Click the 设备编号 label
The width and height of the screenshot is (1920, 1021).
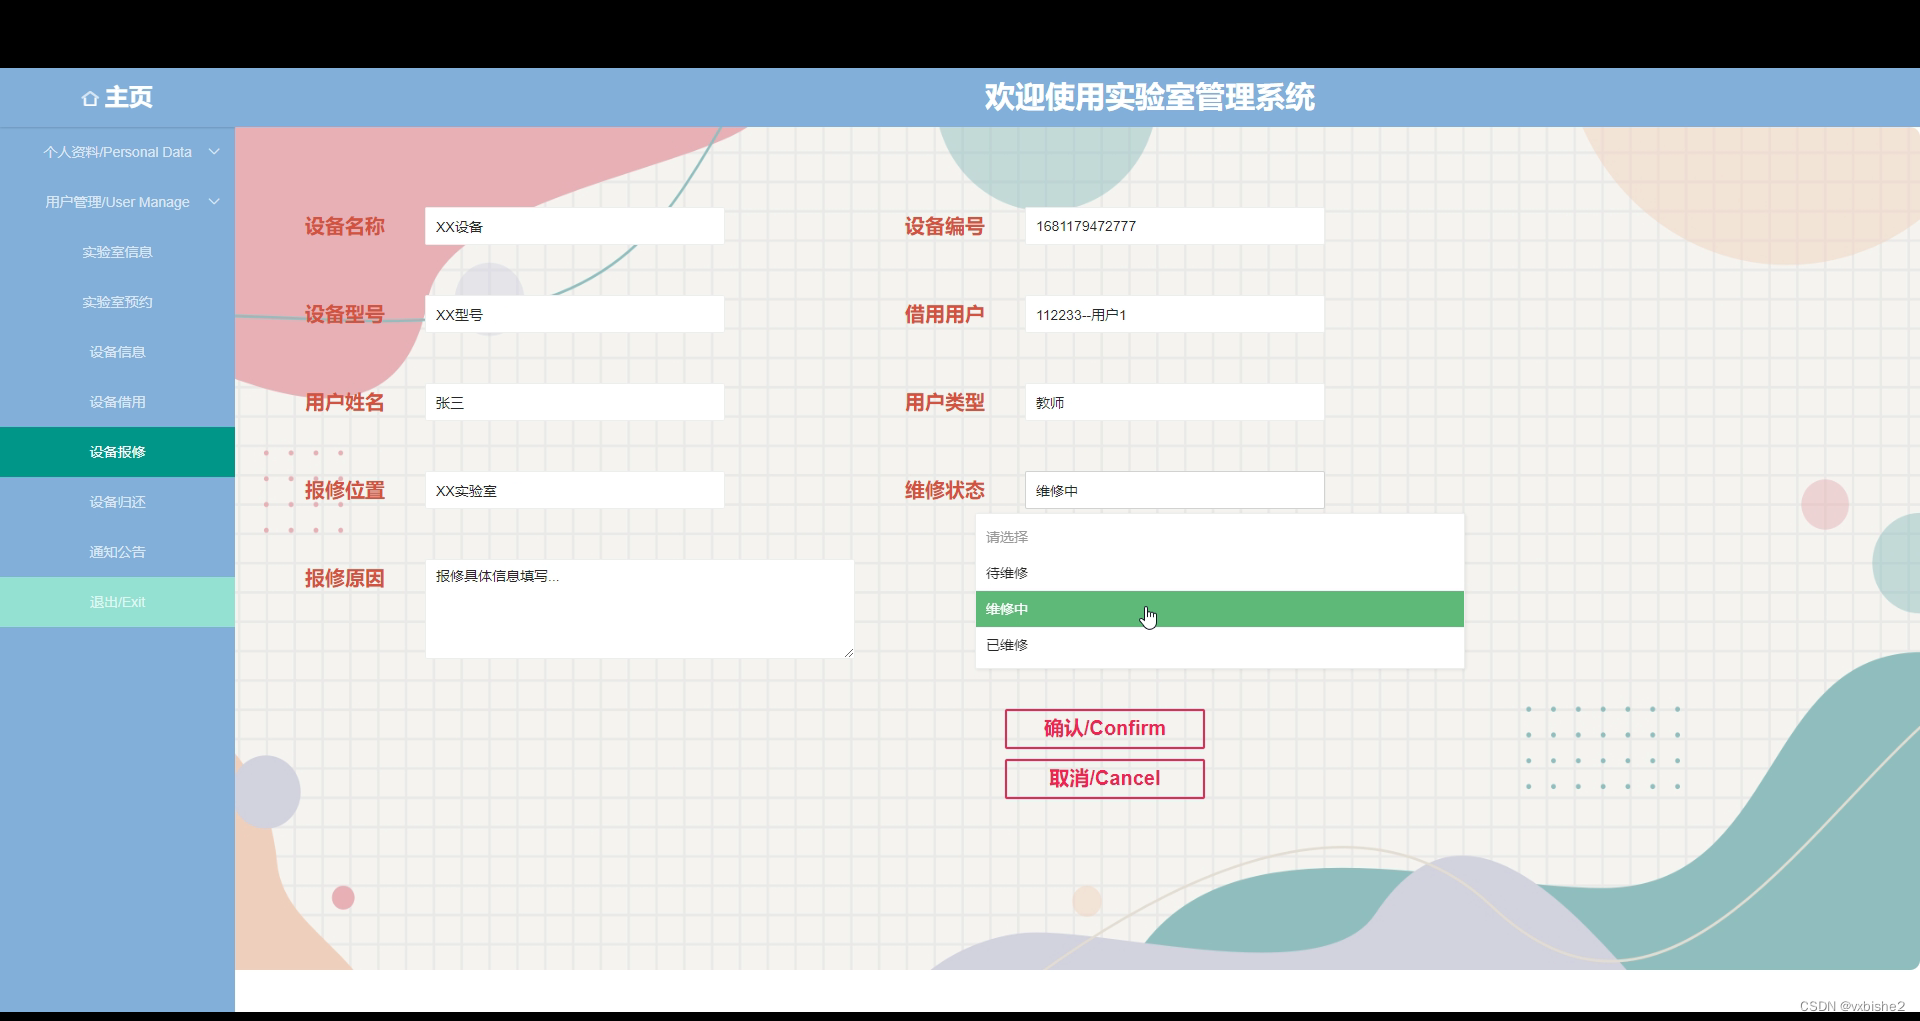[x=945, y=227]
